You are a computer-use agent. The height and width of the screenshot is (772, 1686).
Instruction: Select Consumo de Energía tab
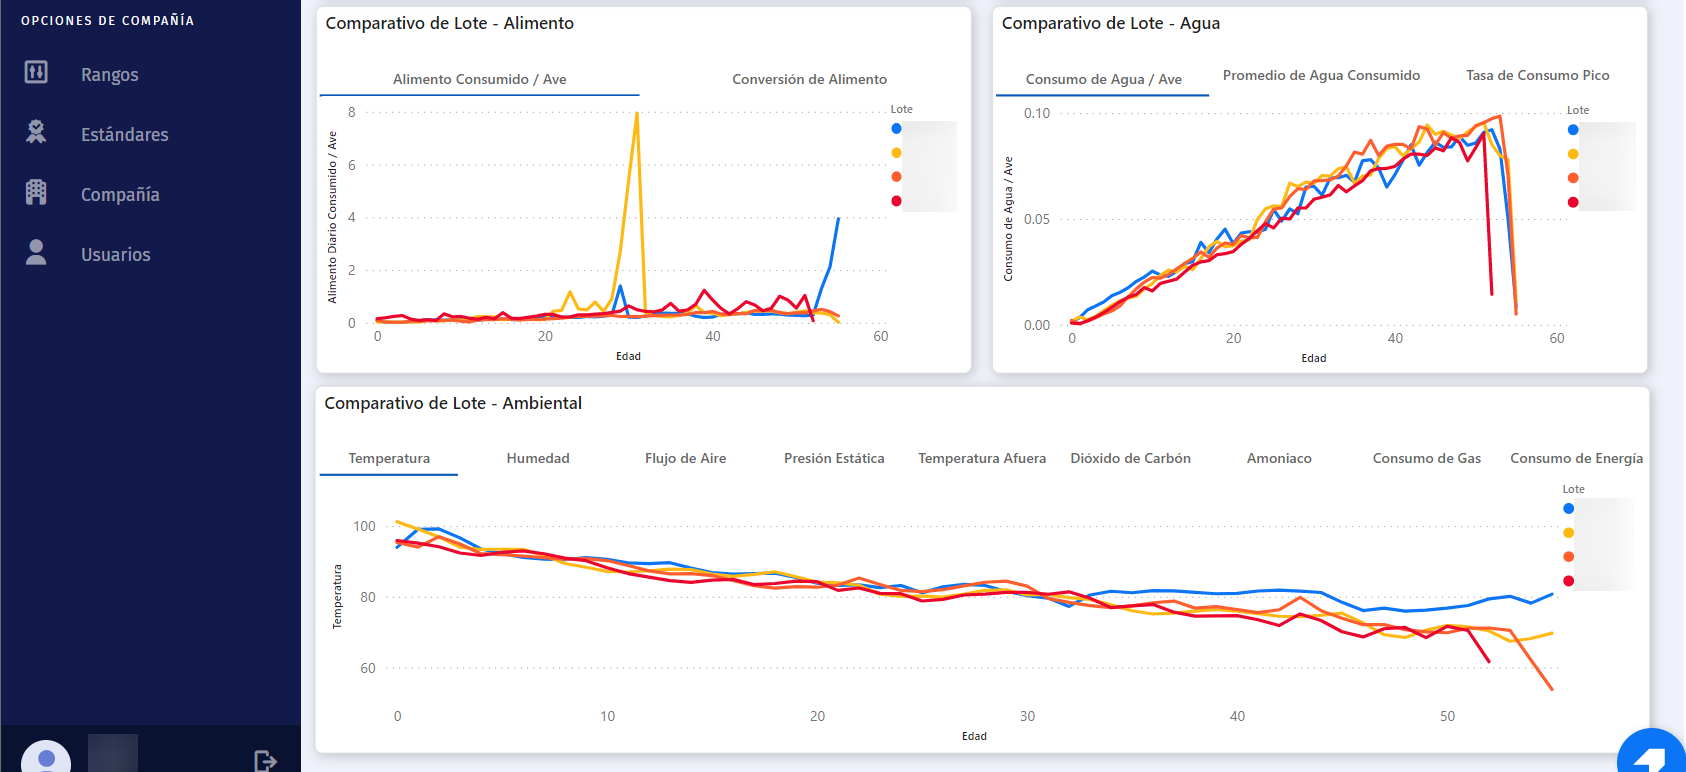pyautogui.click(x=1576, y=458)
